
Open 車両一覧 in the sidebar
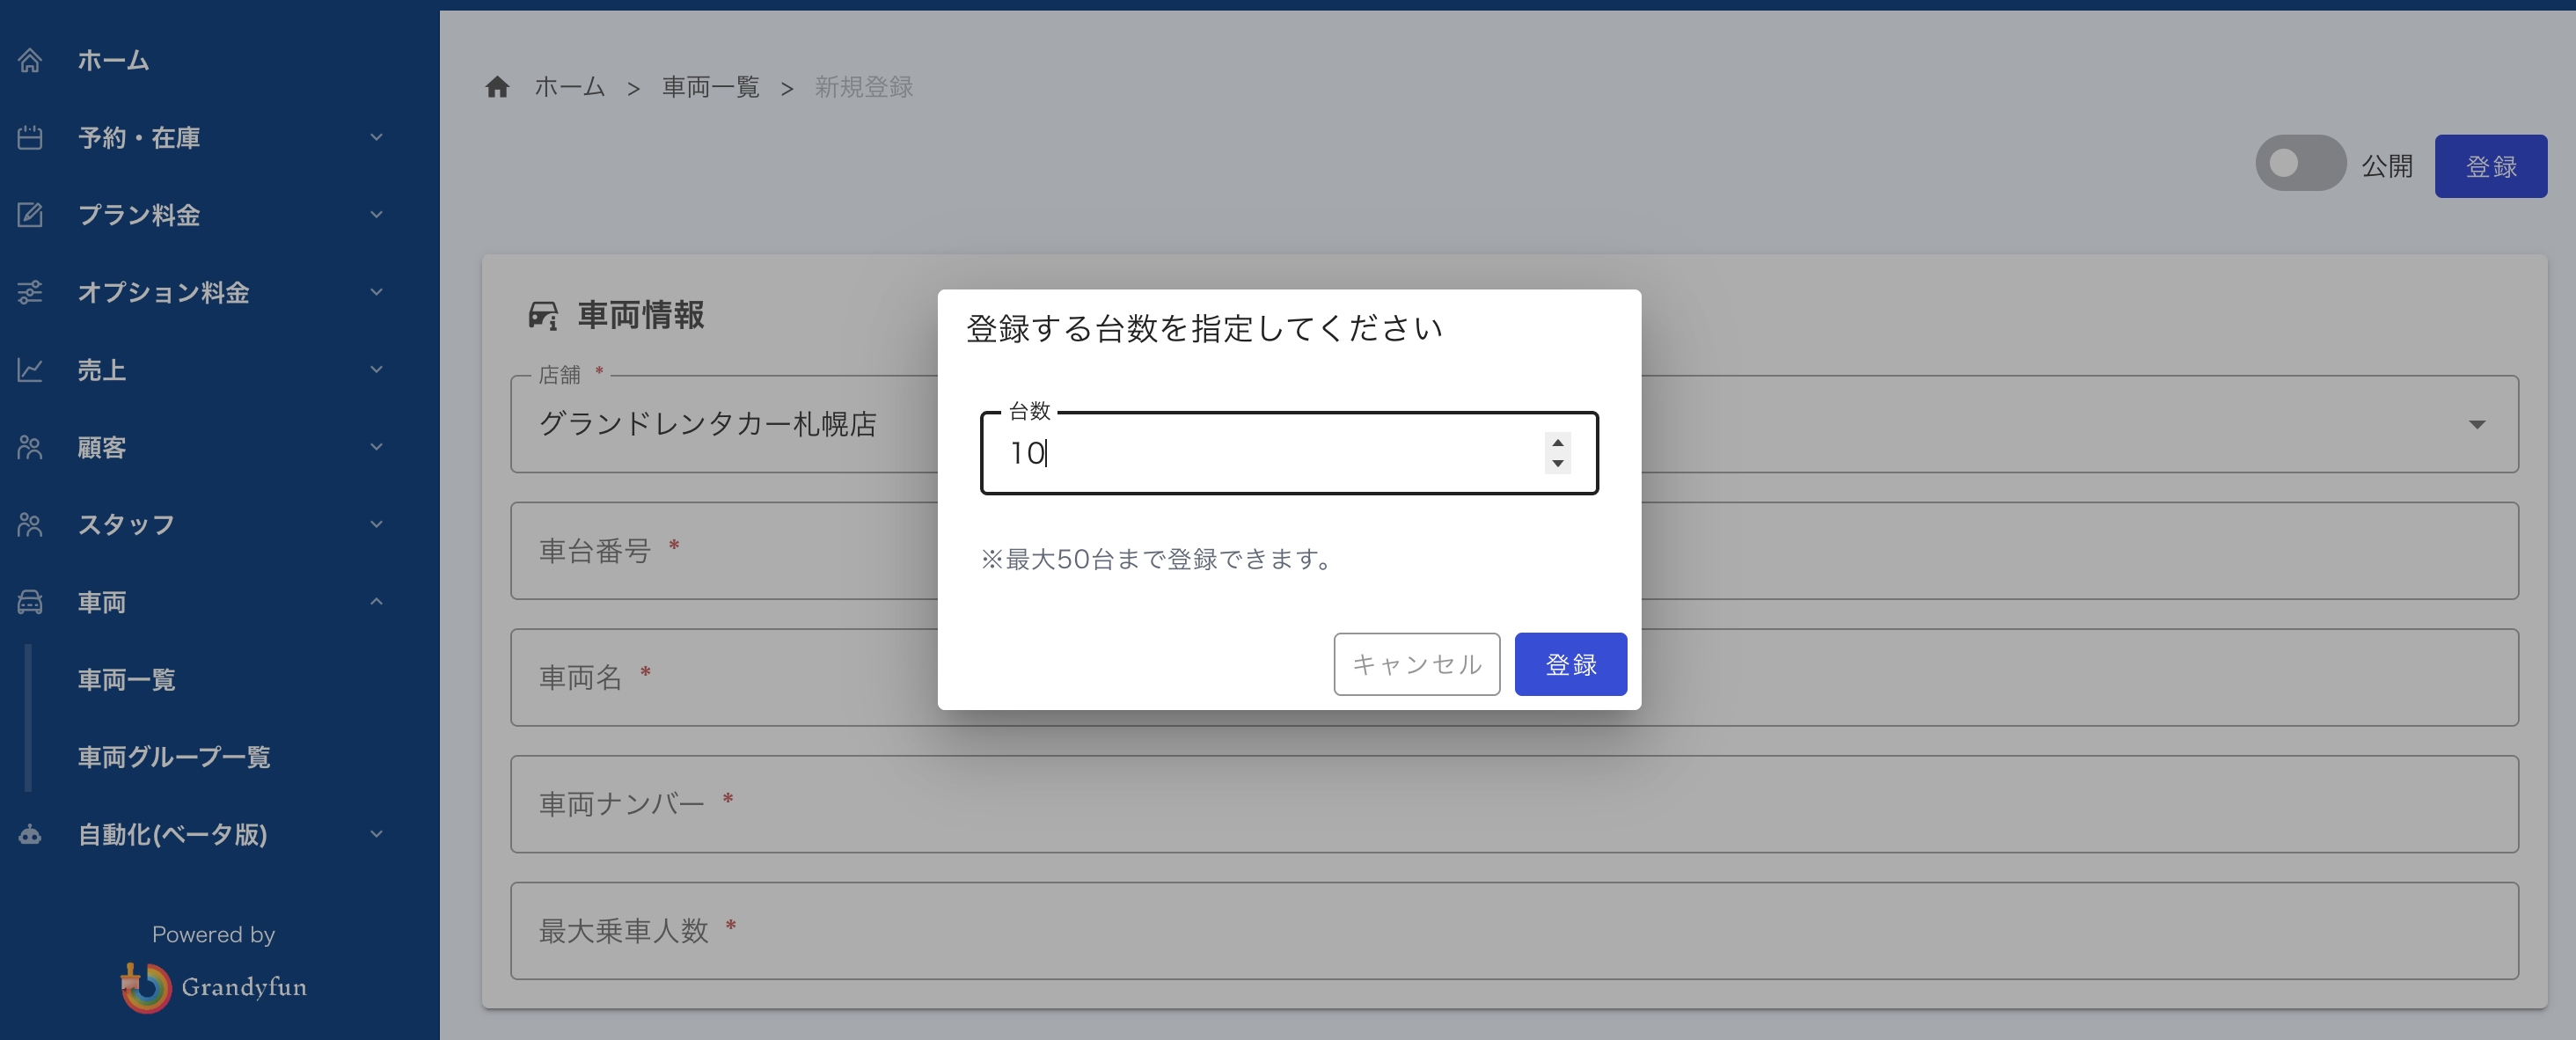coord(127,680)
